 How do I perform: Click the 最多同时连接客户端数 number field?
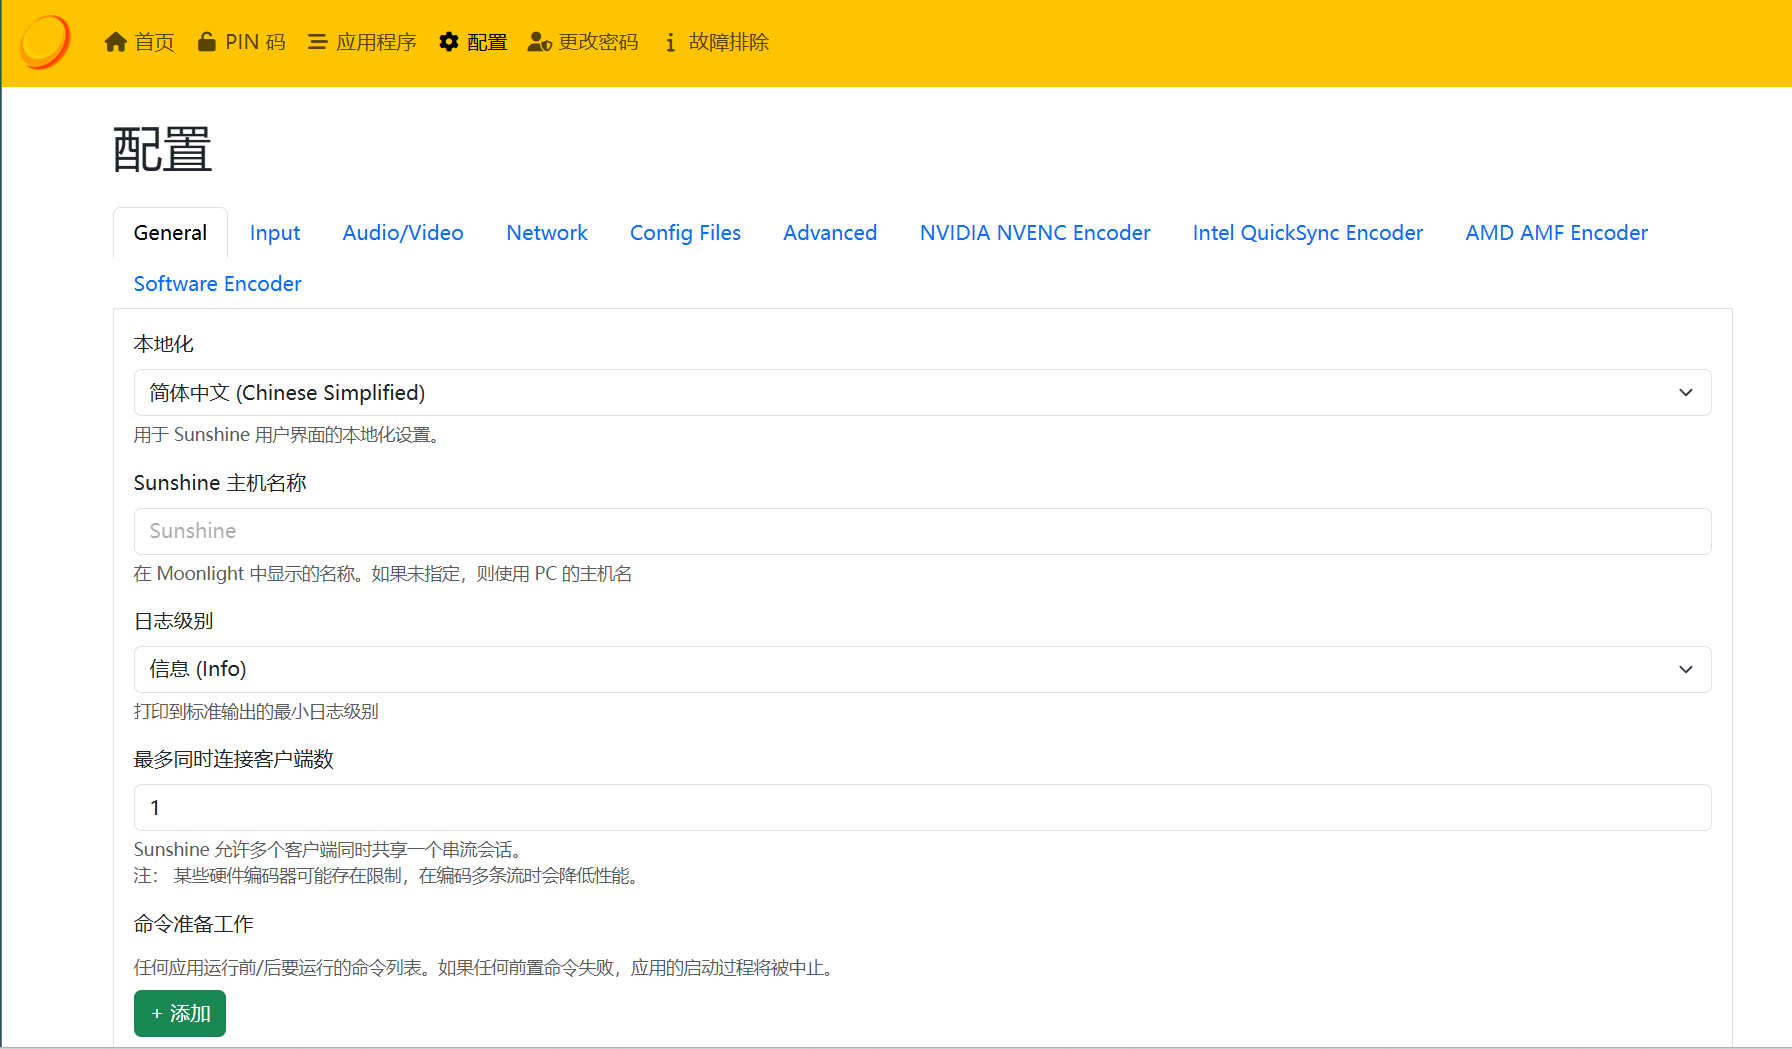point(921,808)
